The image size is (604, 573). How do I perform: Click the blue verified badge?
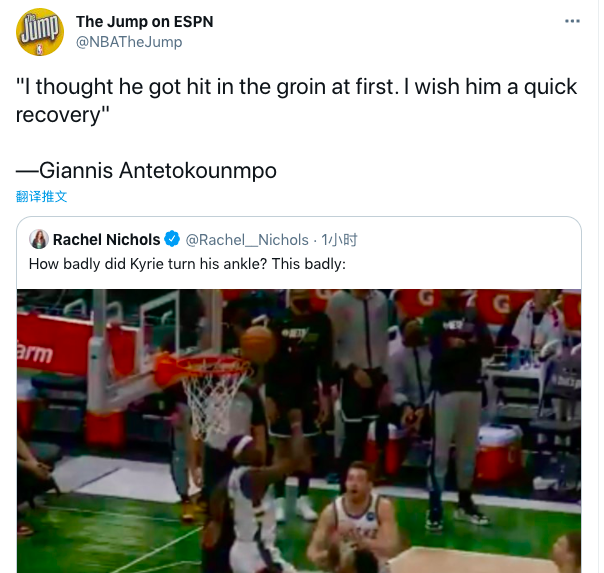tap(172, 240)
